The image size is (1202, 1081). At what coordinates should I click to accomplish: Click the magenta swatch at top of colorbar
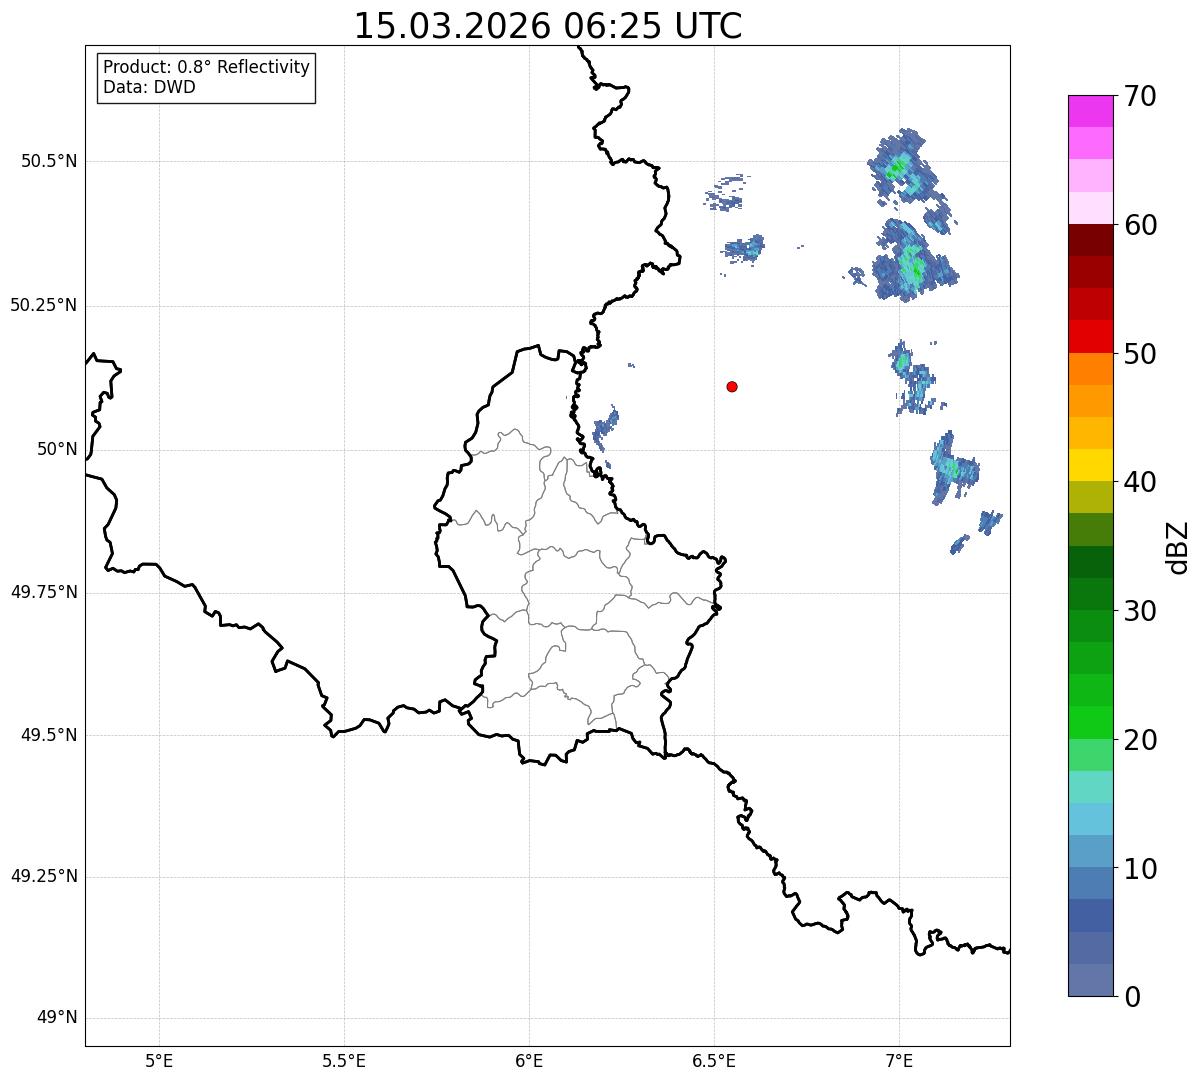pyautogui.click(x=1091, y=111)
